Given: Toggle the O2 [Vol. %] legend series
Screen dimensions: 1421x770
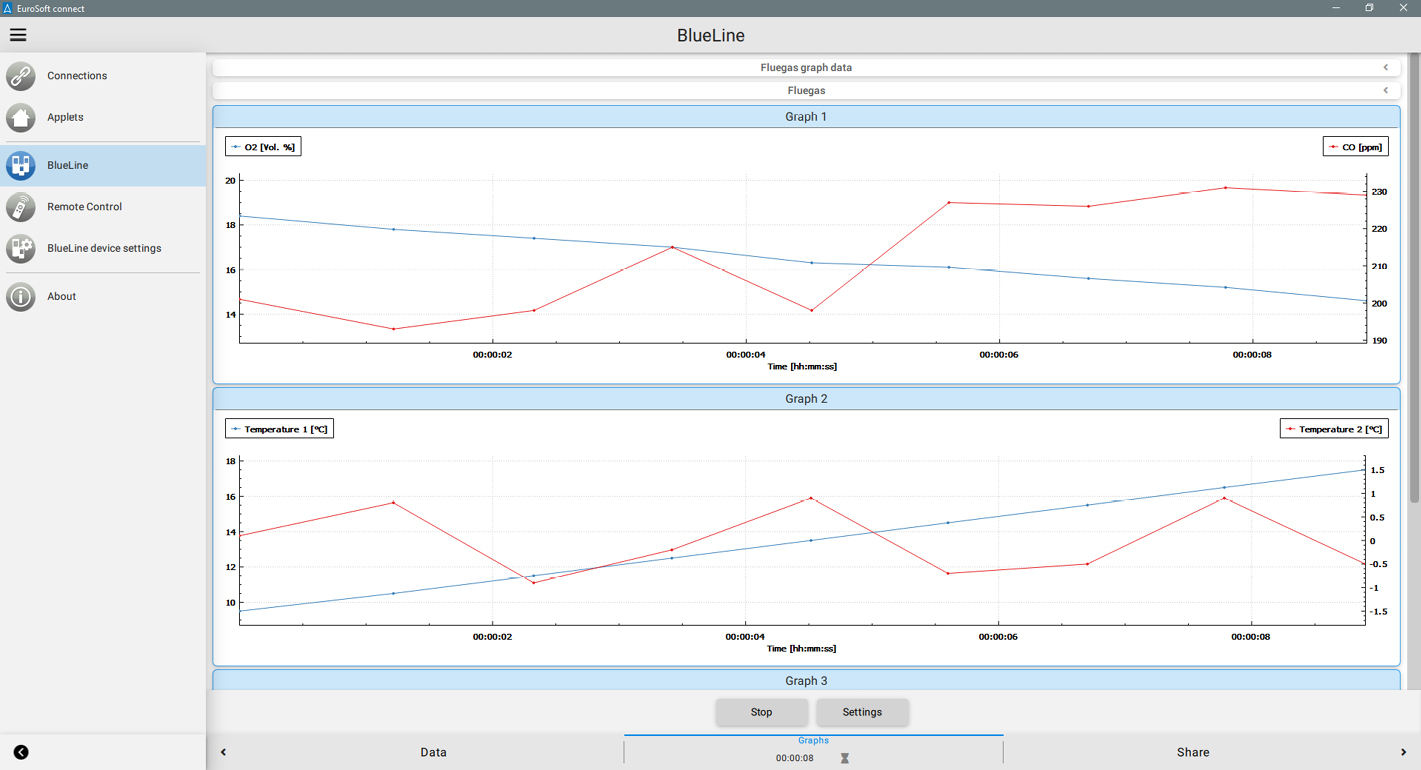Looking at the screenshot, I should click(x=263, y=147).
